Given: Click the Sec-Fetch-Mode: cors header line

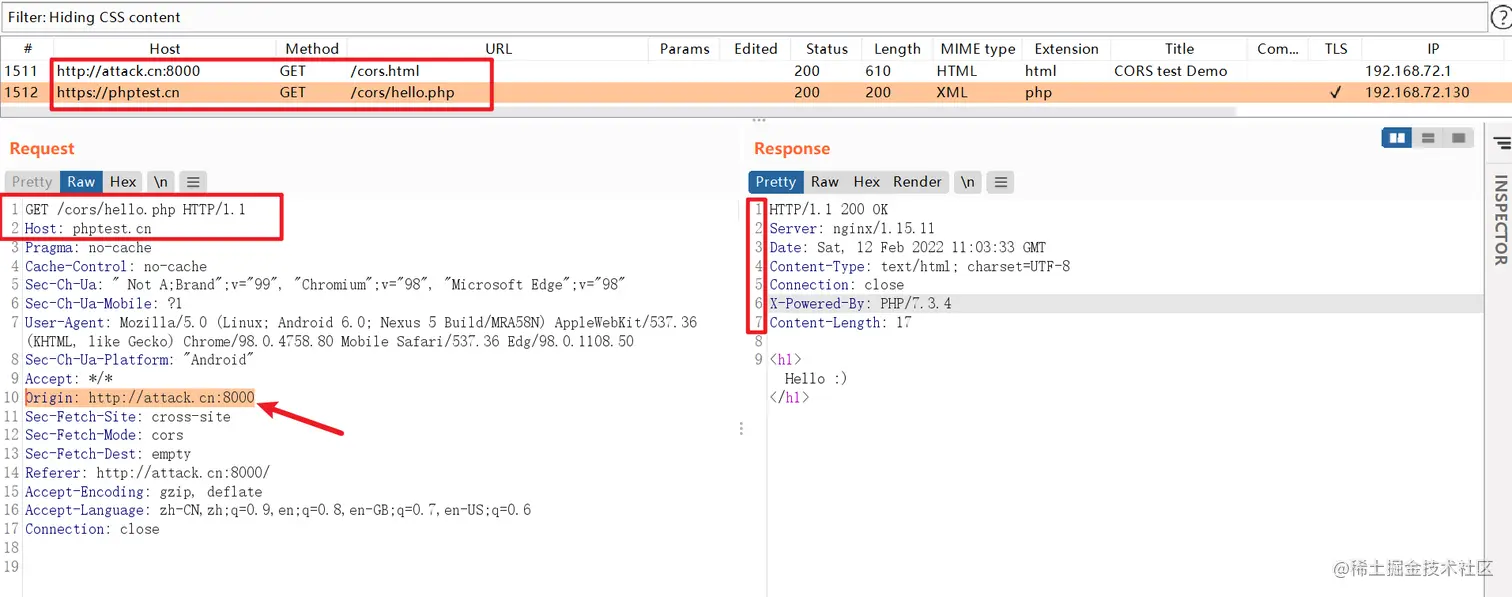Looking at the screenshot, I should [x=104, y=435].
